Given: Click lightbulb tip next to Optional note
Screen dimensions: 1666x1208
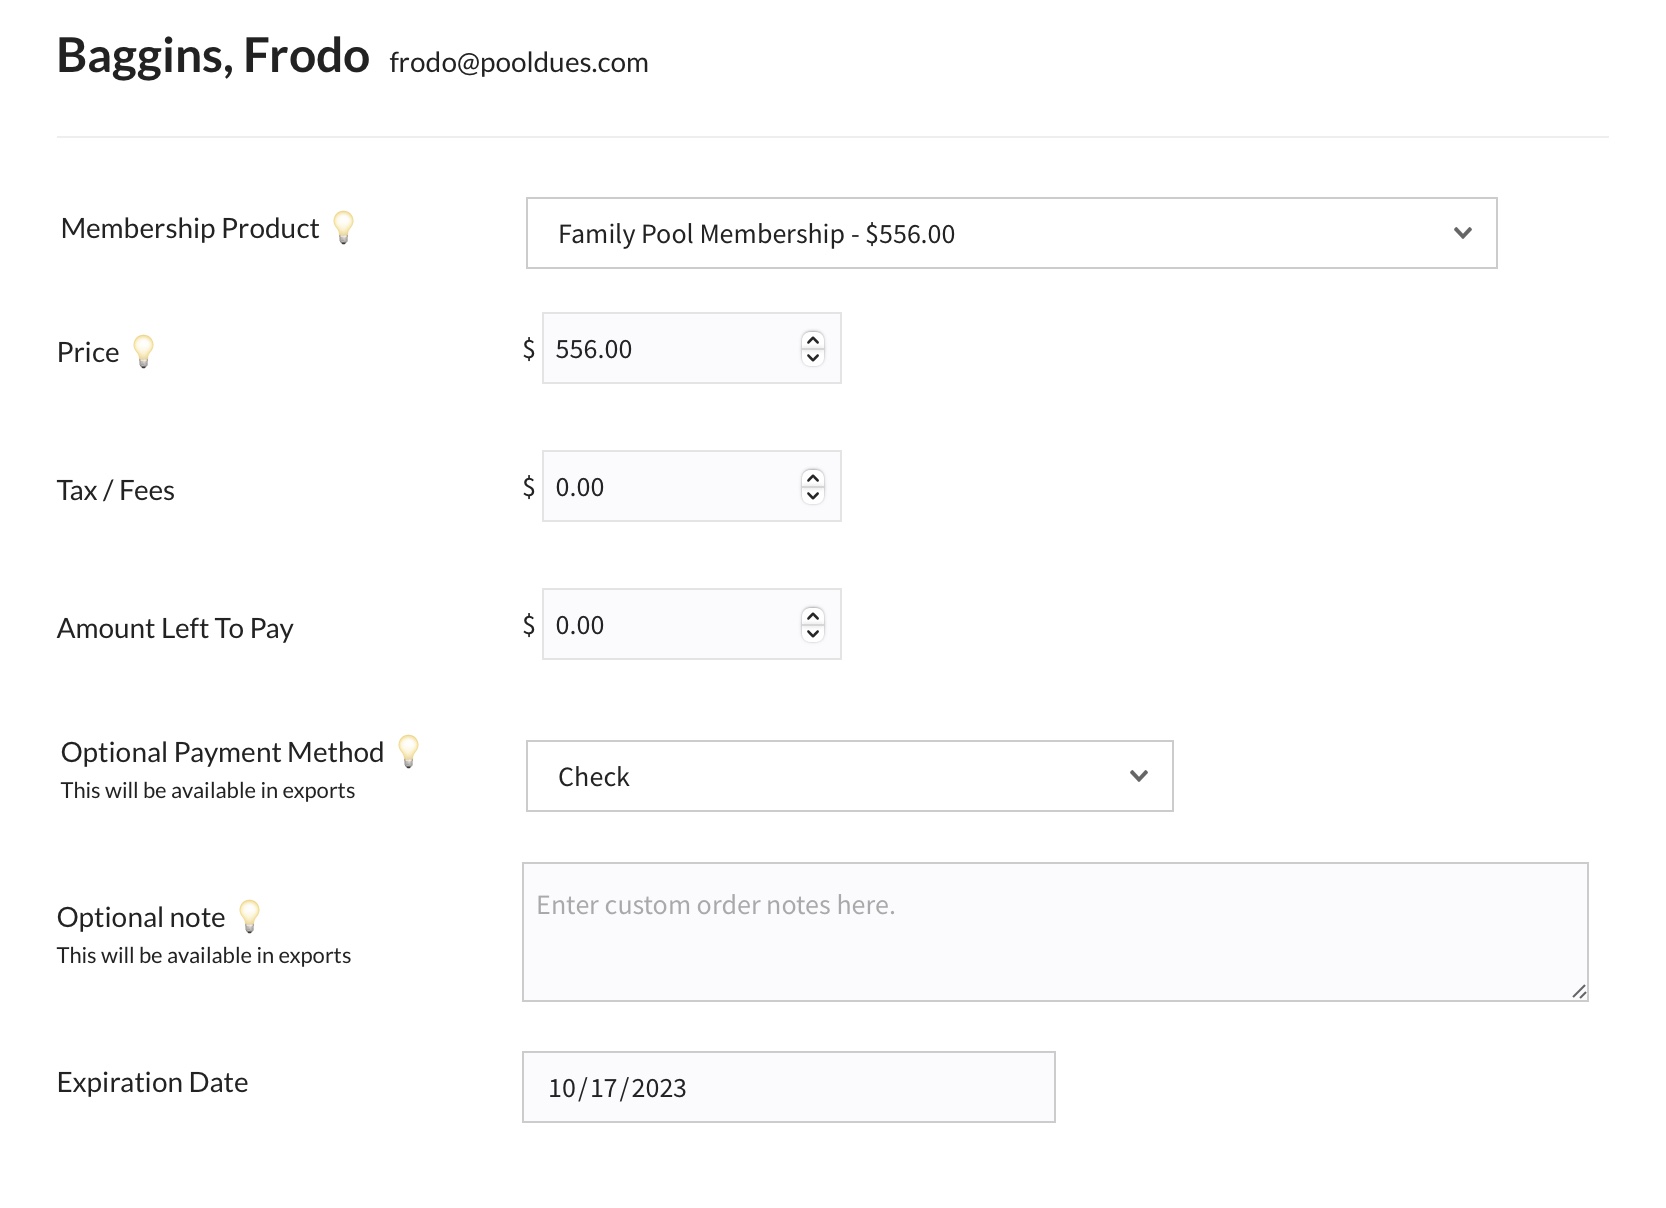Looking at the screenshot, I should point(250,916).
